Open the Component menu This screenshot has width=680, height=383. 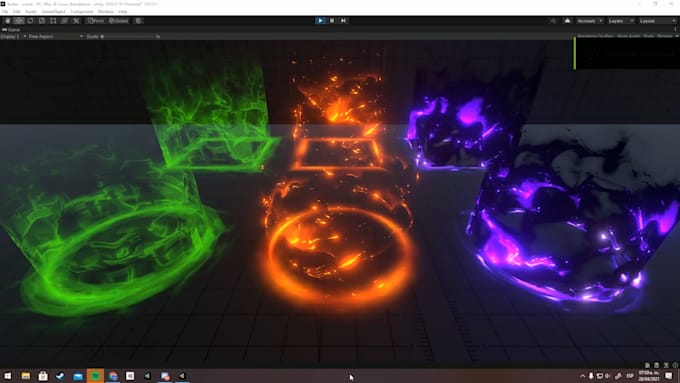coord(82,12)
